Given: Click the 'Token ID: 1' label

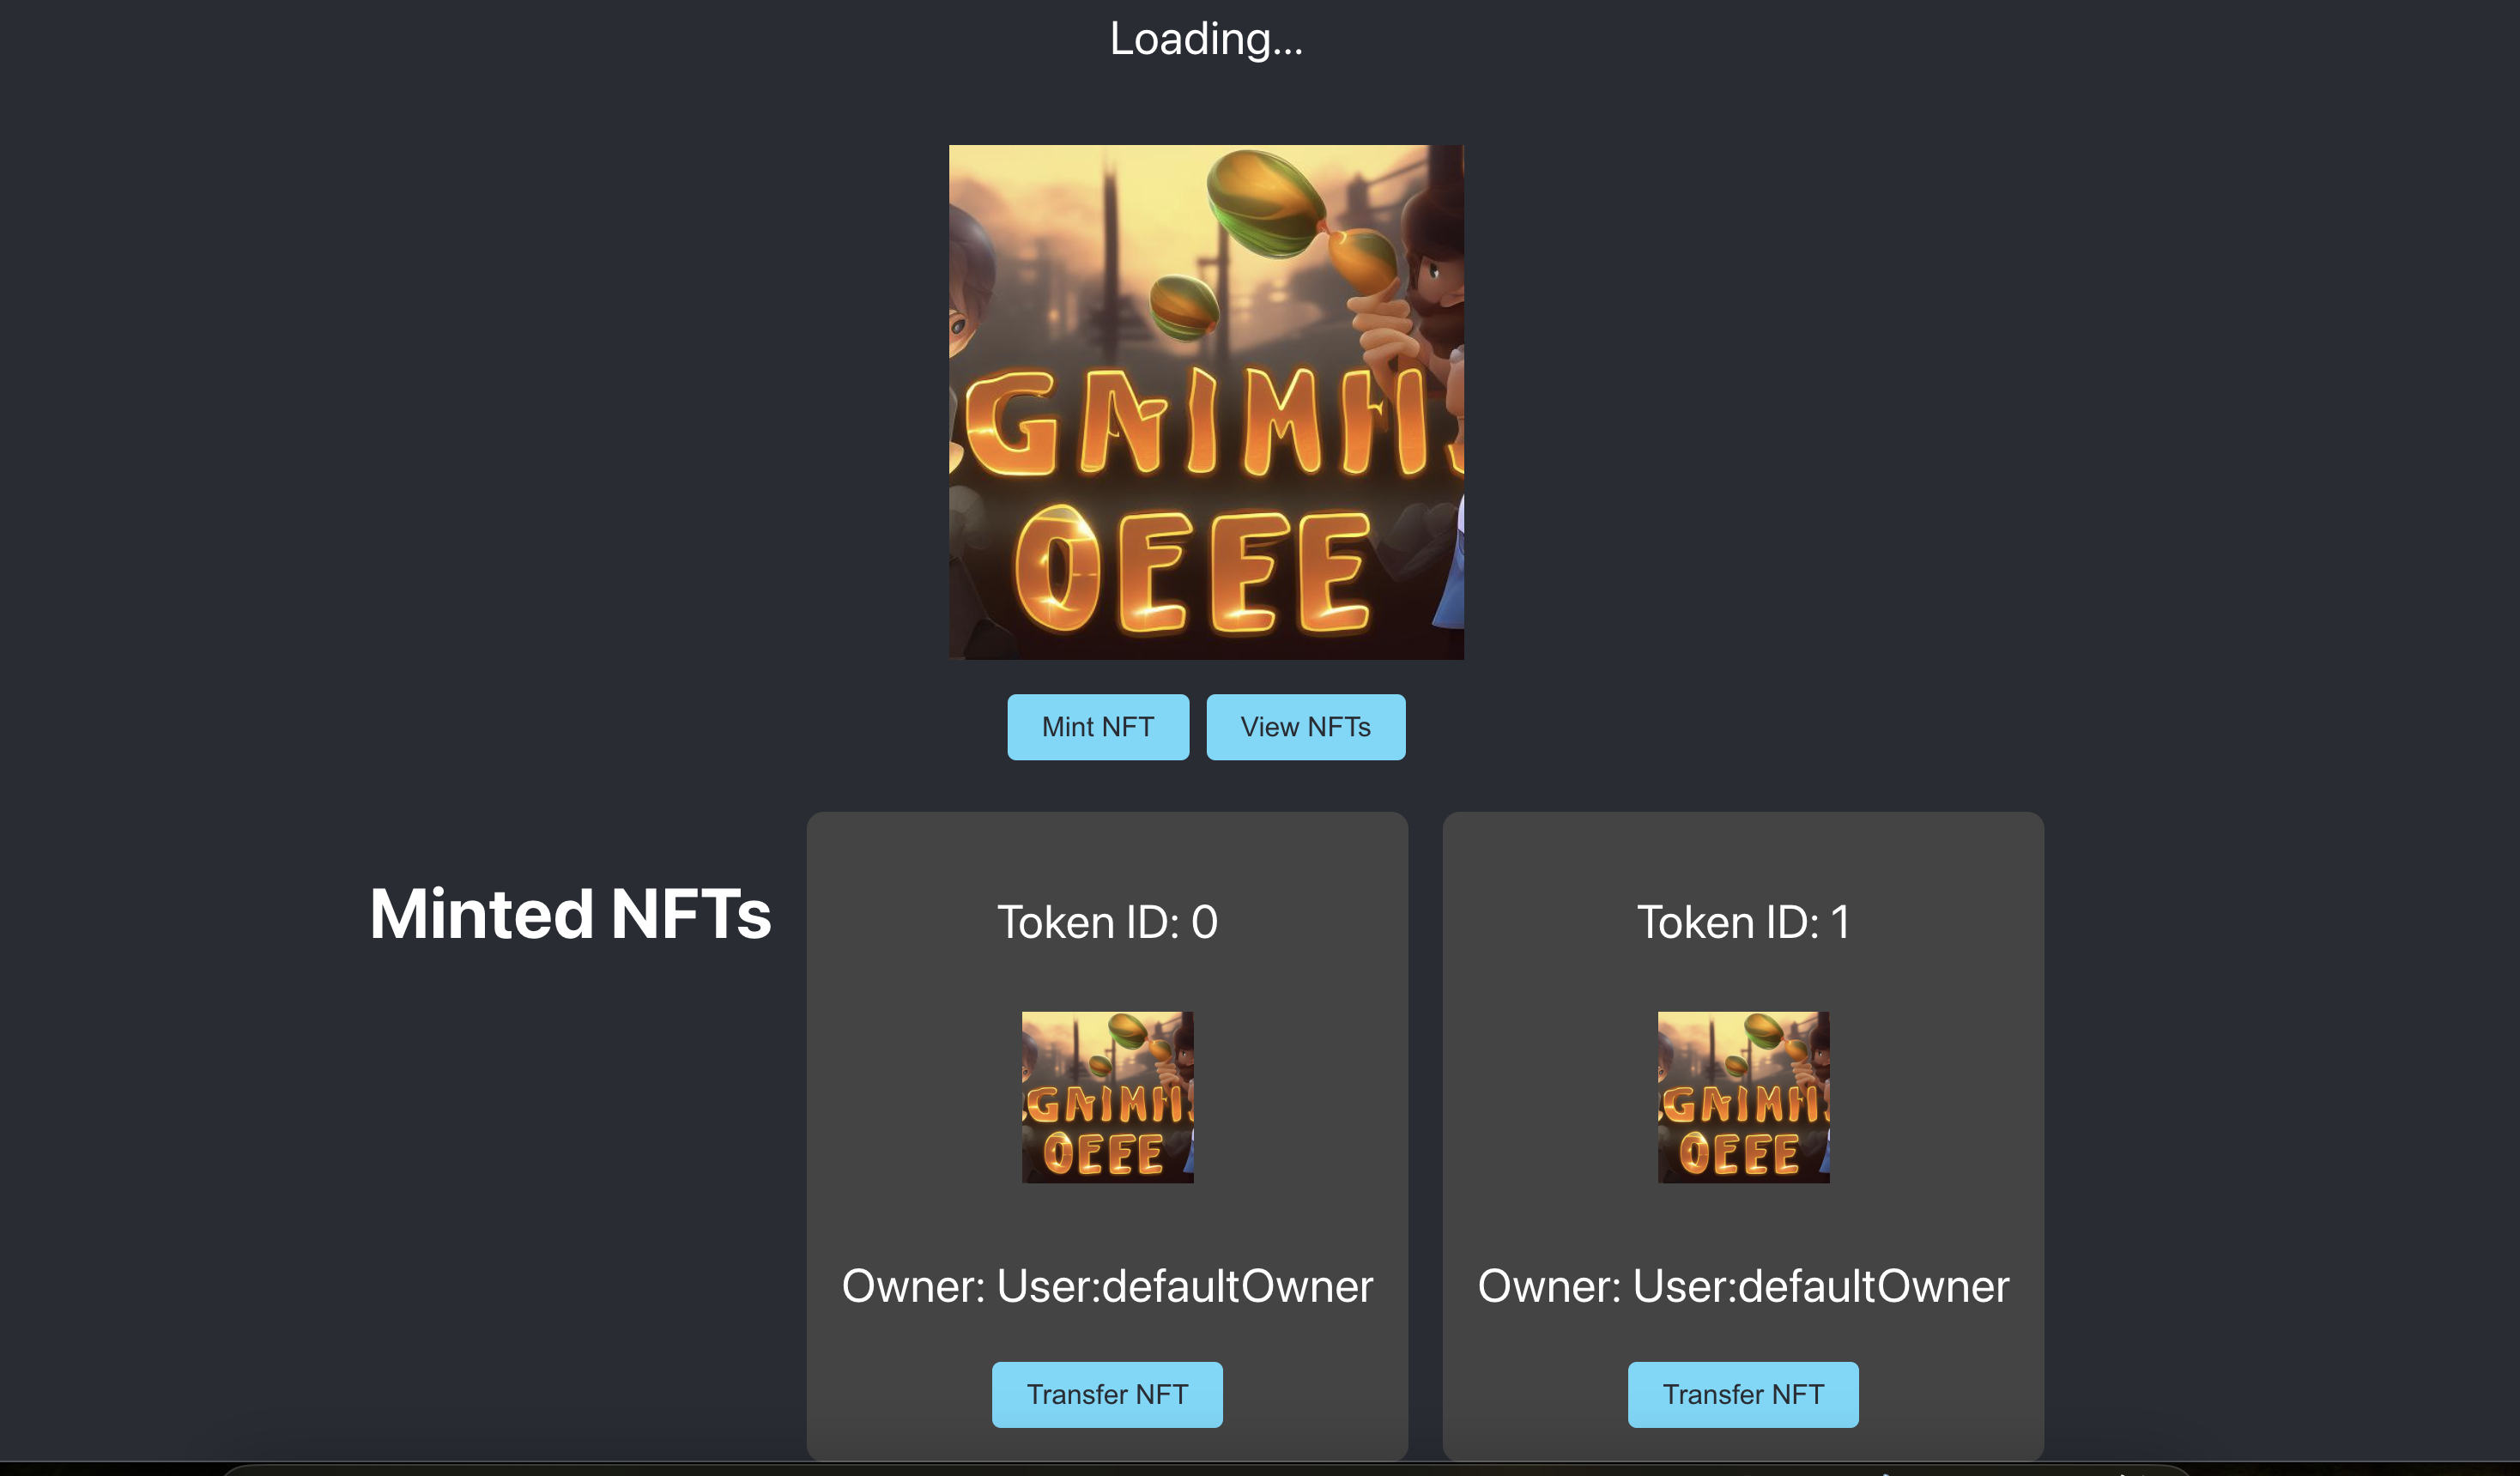Looking at the screenshot, I should (x=1742, y=922).
